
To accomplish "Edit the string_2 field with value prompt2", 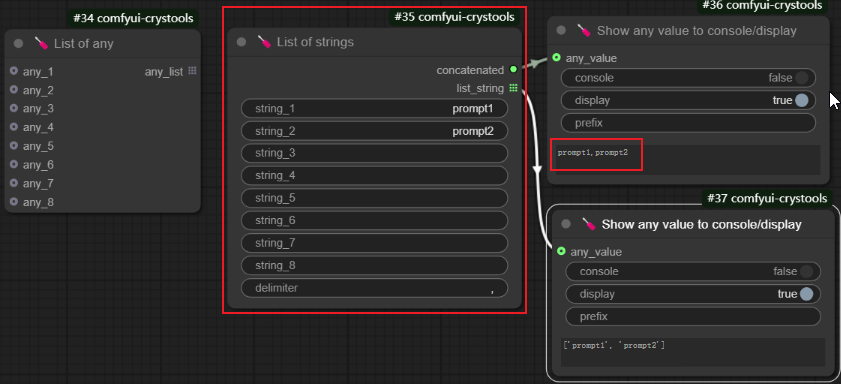I will pos(374,131).
